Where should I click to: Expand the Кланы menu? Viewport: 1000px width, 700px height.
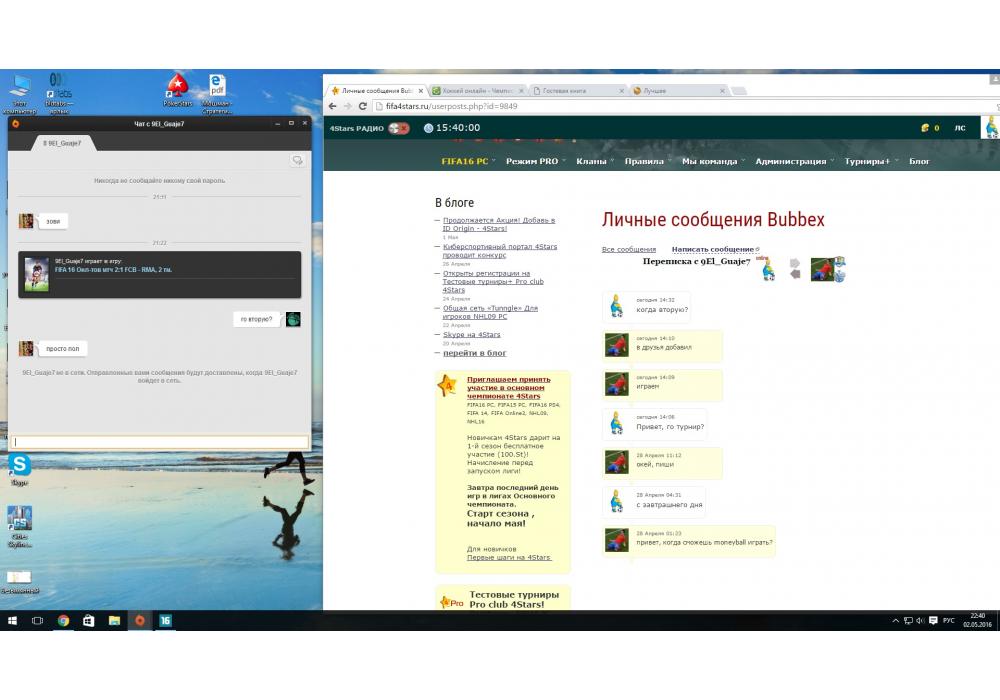[592, 161]
